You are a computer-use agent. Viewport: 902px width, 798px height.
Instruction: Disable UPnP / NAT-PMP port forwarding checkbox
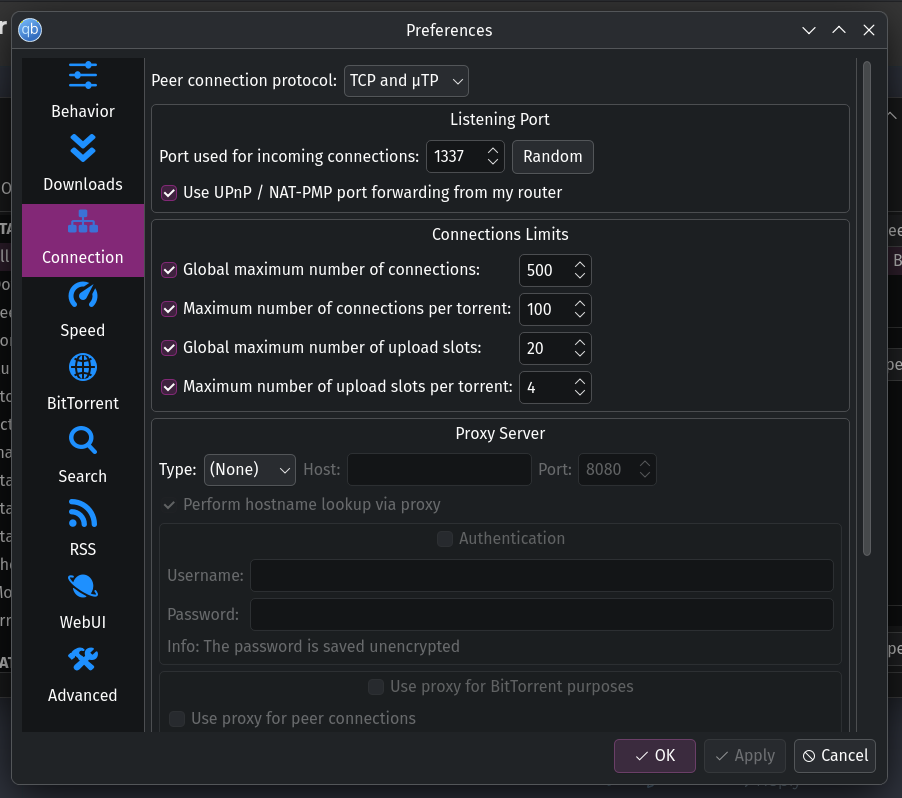169,192
